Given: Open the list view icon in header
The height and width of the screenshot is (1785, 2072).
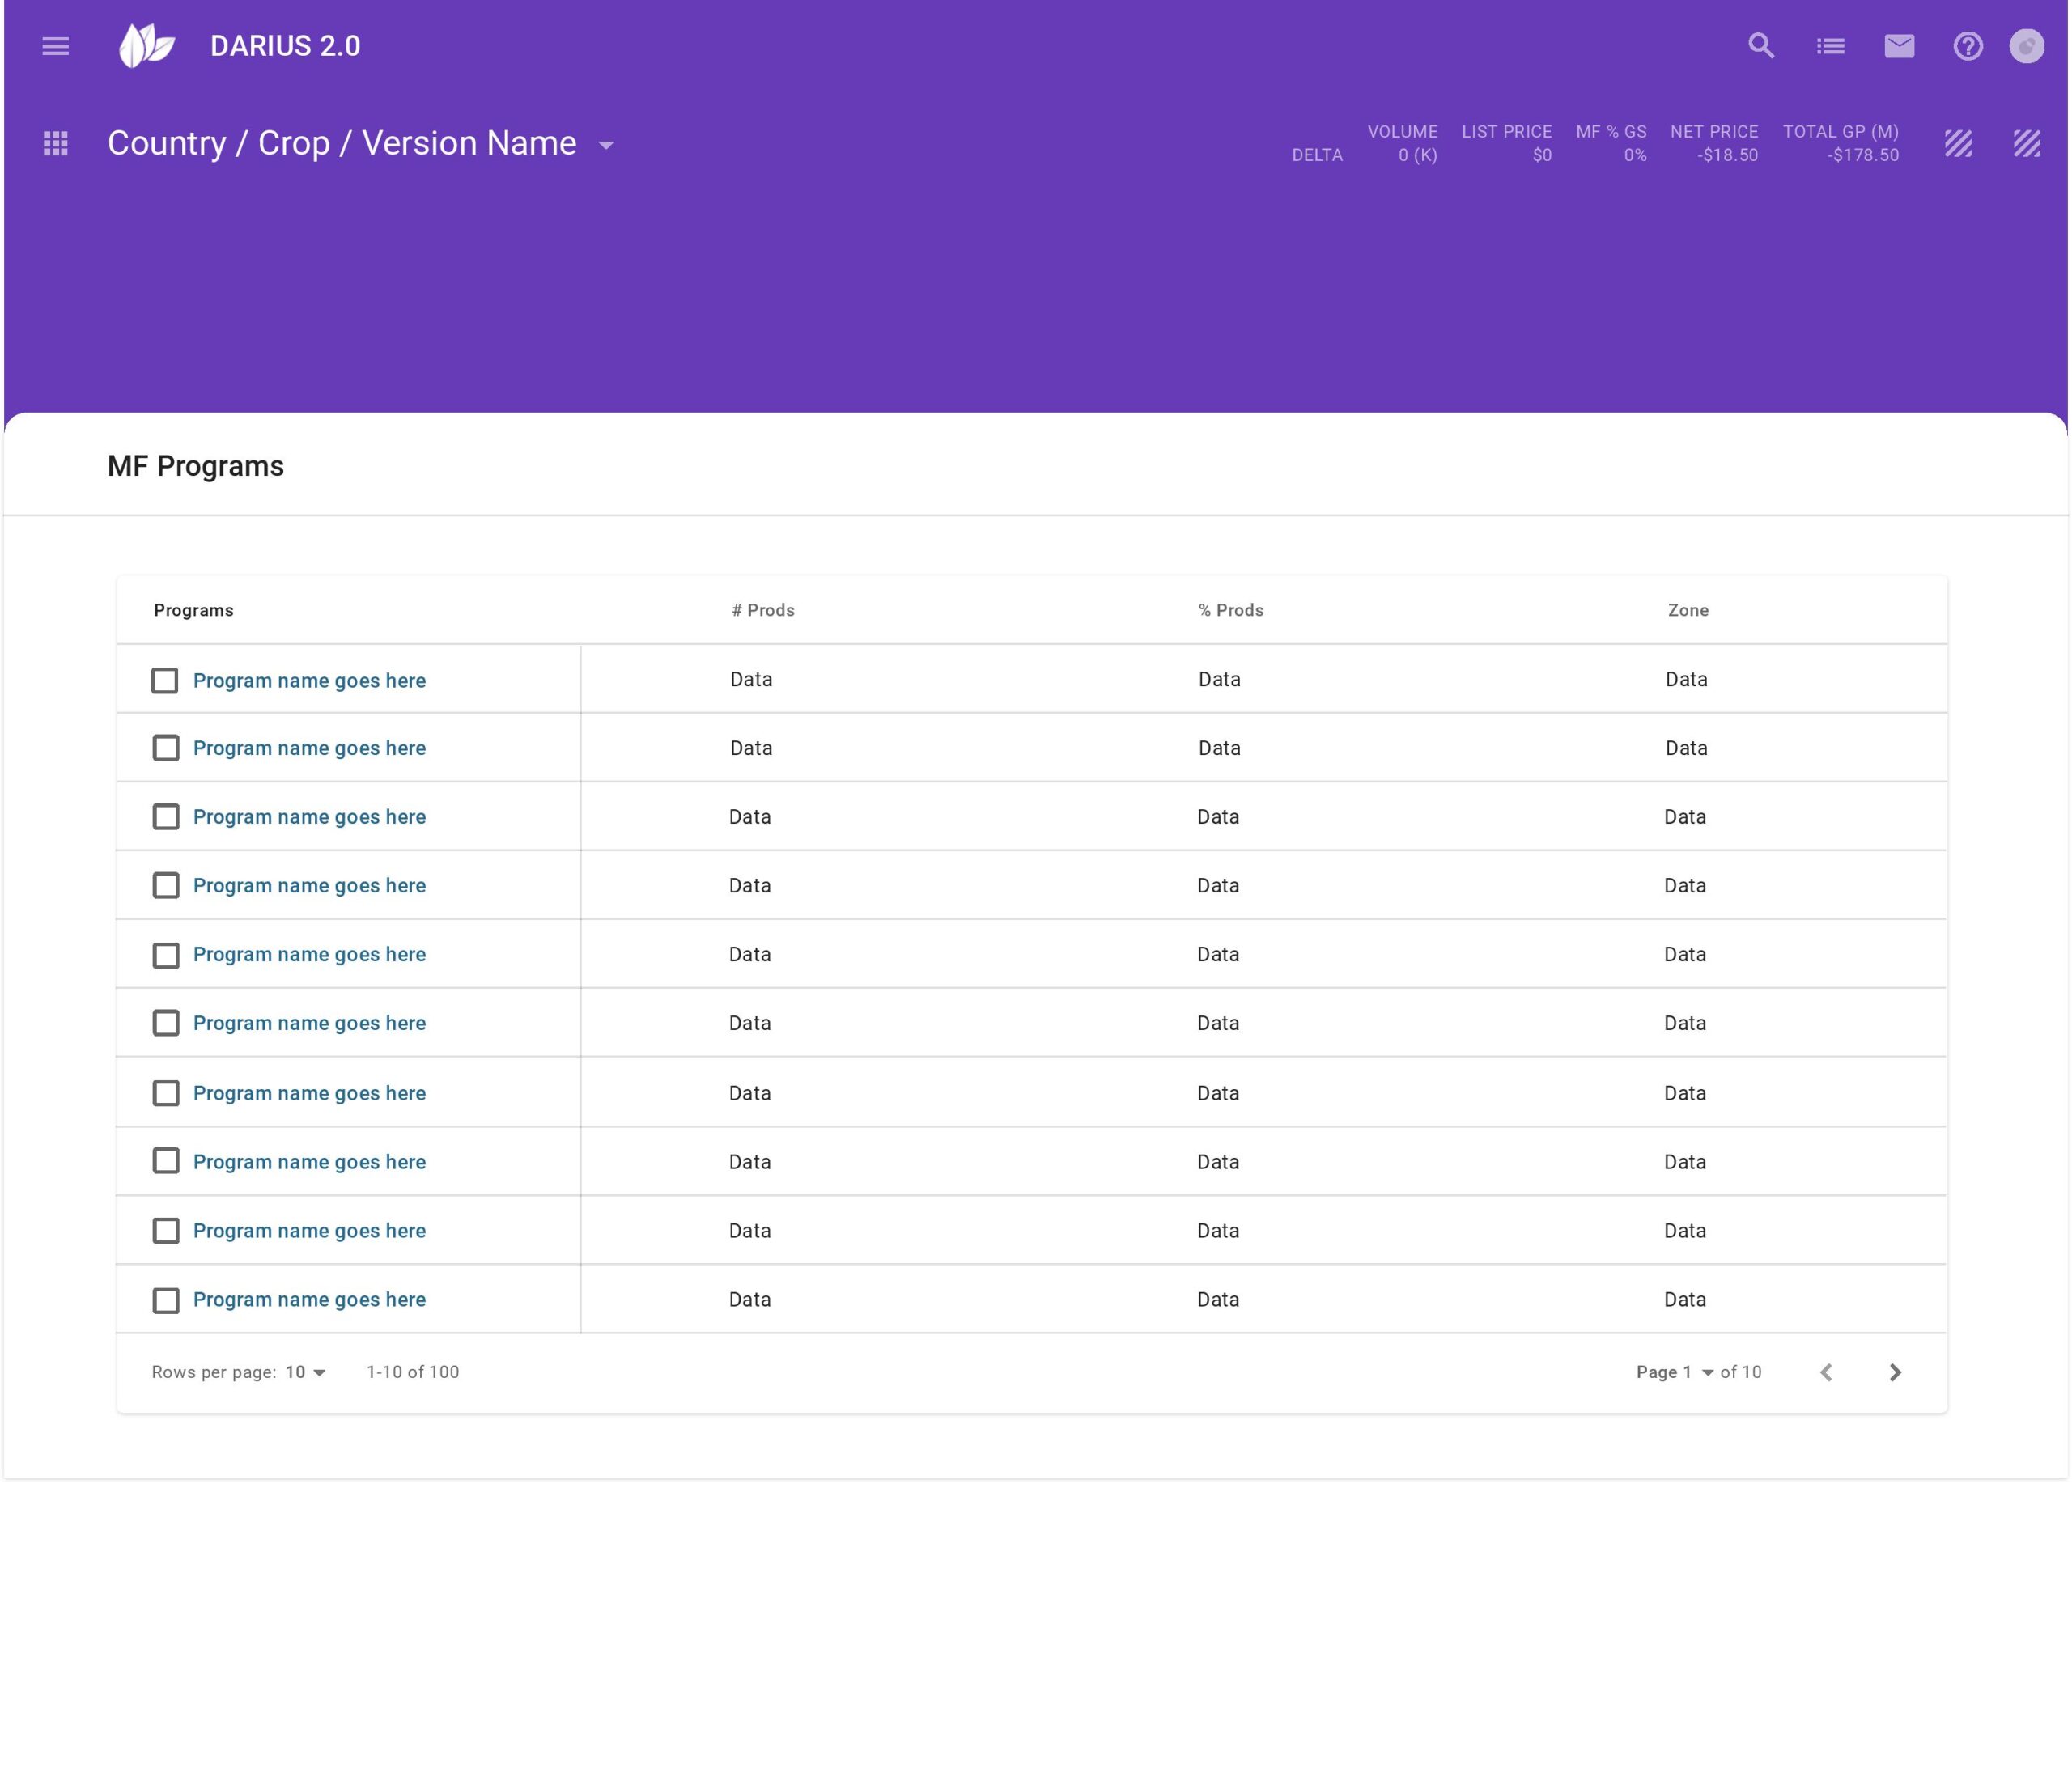Looking at the screenshot, I should click(1830, 46).
